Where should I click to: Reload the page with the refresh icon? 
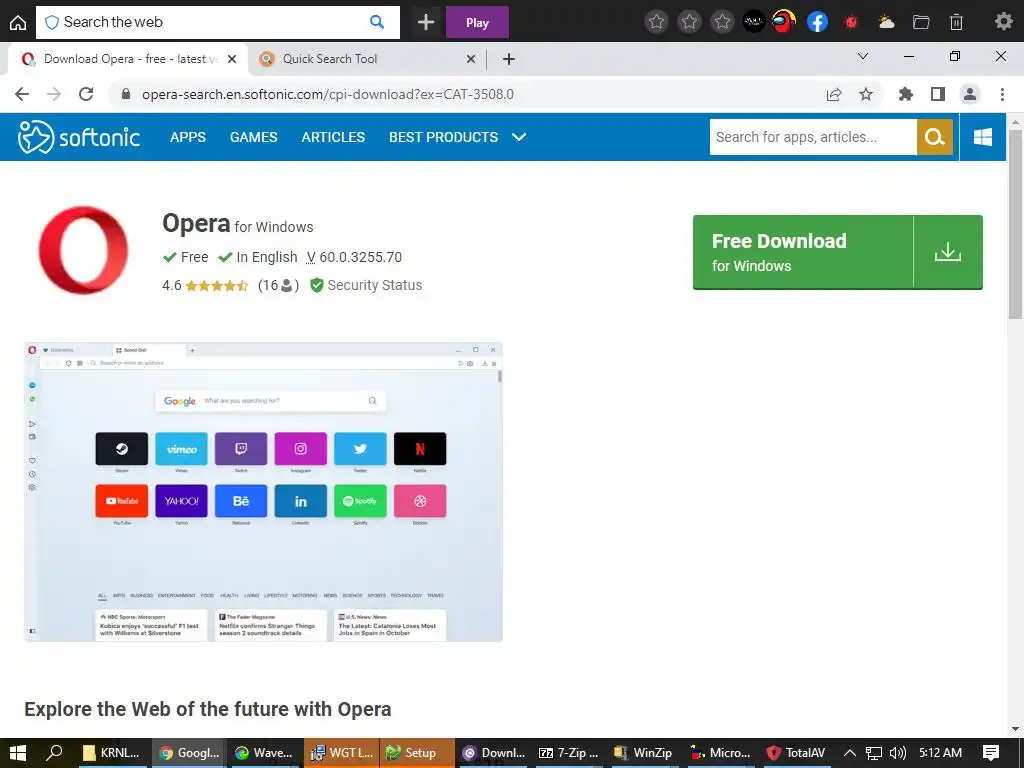(x=86, y=94)
